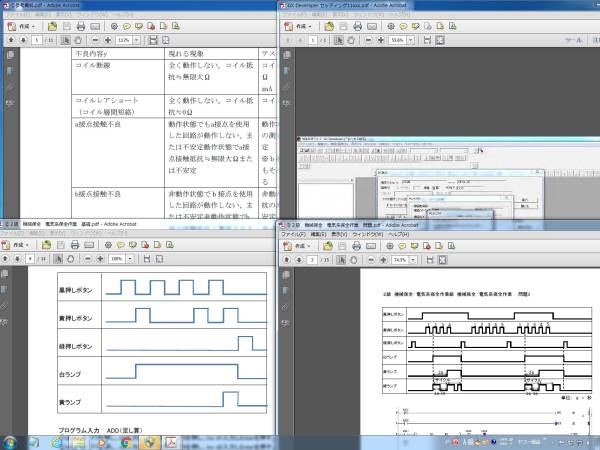Click the ツール link in the GX Developer PDF window
Image resolution: width=600 pixels, height=450 pixels.
pyautogui.click(x=574, y=41)
